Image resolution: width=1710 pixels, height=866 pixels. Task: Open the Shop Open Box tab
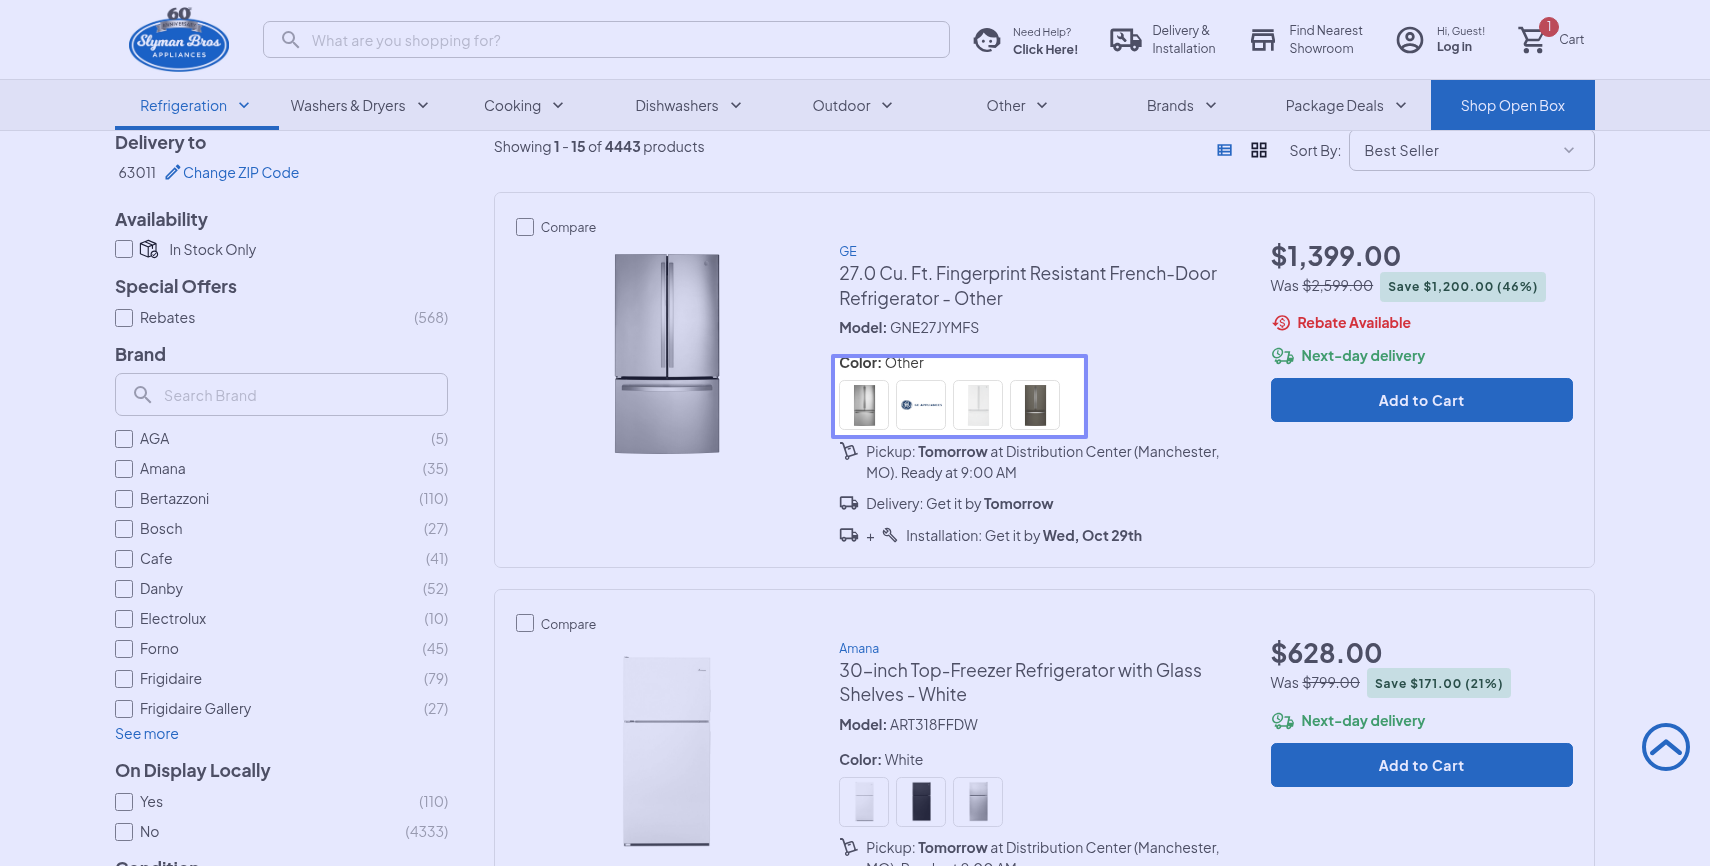(x=1512, y=106)
